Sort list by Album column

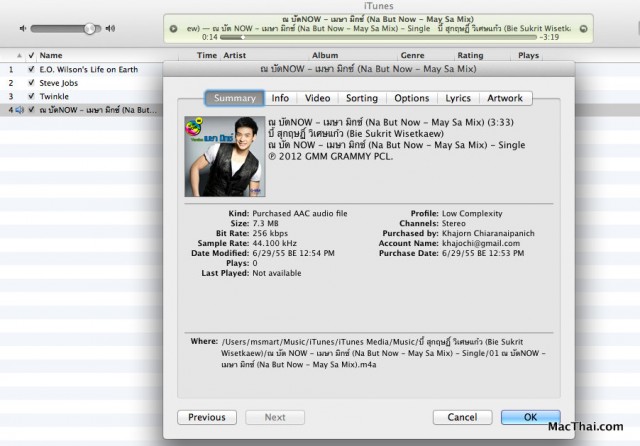click(325, 55)
